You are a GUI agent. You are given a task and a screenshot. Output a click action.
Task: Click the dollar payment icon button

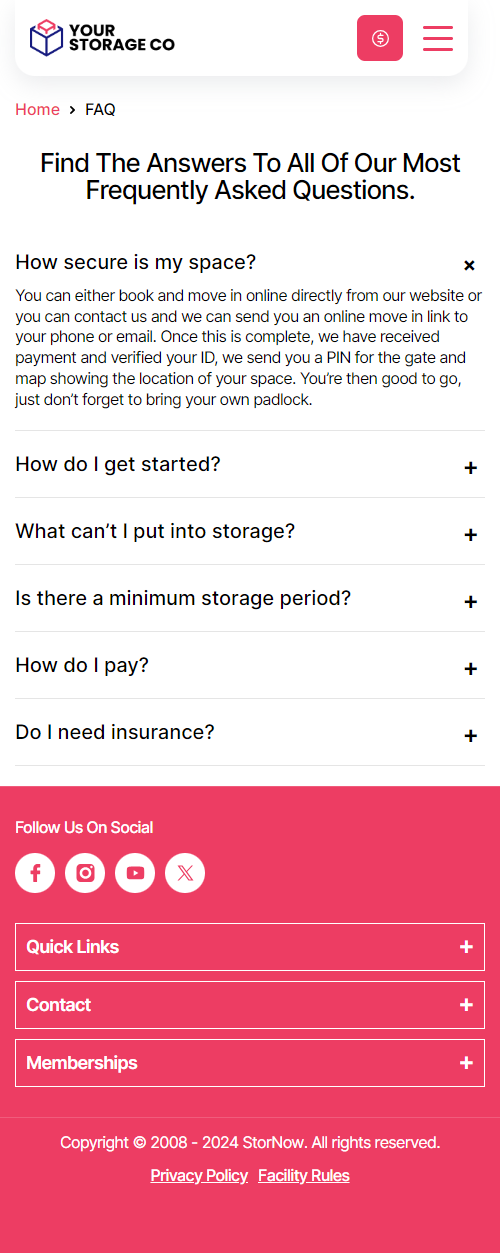click(380, 38)
